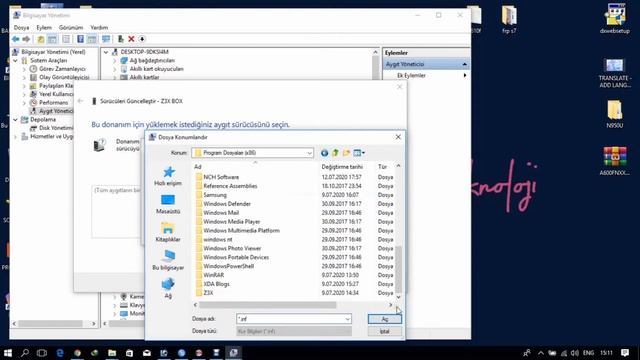The width and height of the screenshot is (640, 360).
Task: Go back in driver update wizard
Action: click(x=80, y=101)
